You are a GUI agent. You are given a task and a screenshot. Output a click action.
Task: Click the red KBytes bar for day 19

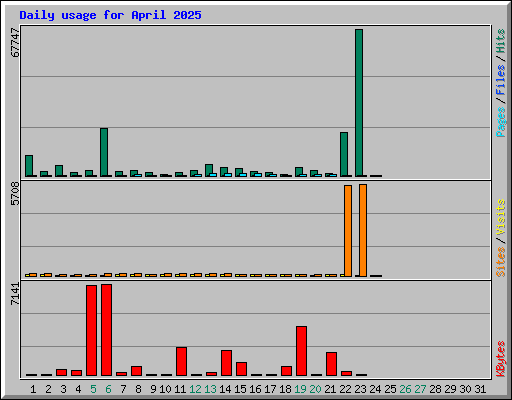click(301, 351)
